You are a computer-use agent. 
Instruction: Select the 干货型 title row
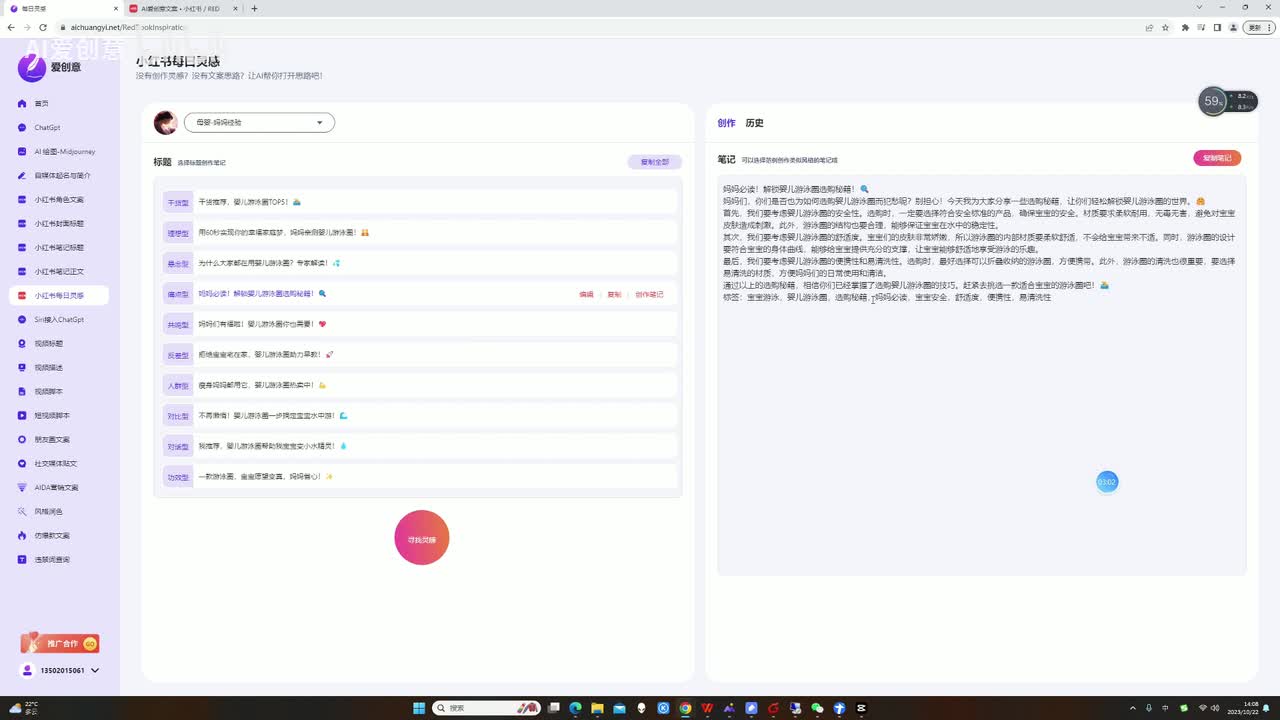(420, 202)
